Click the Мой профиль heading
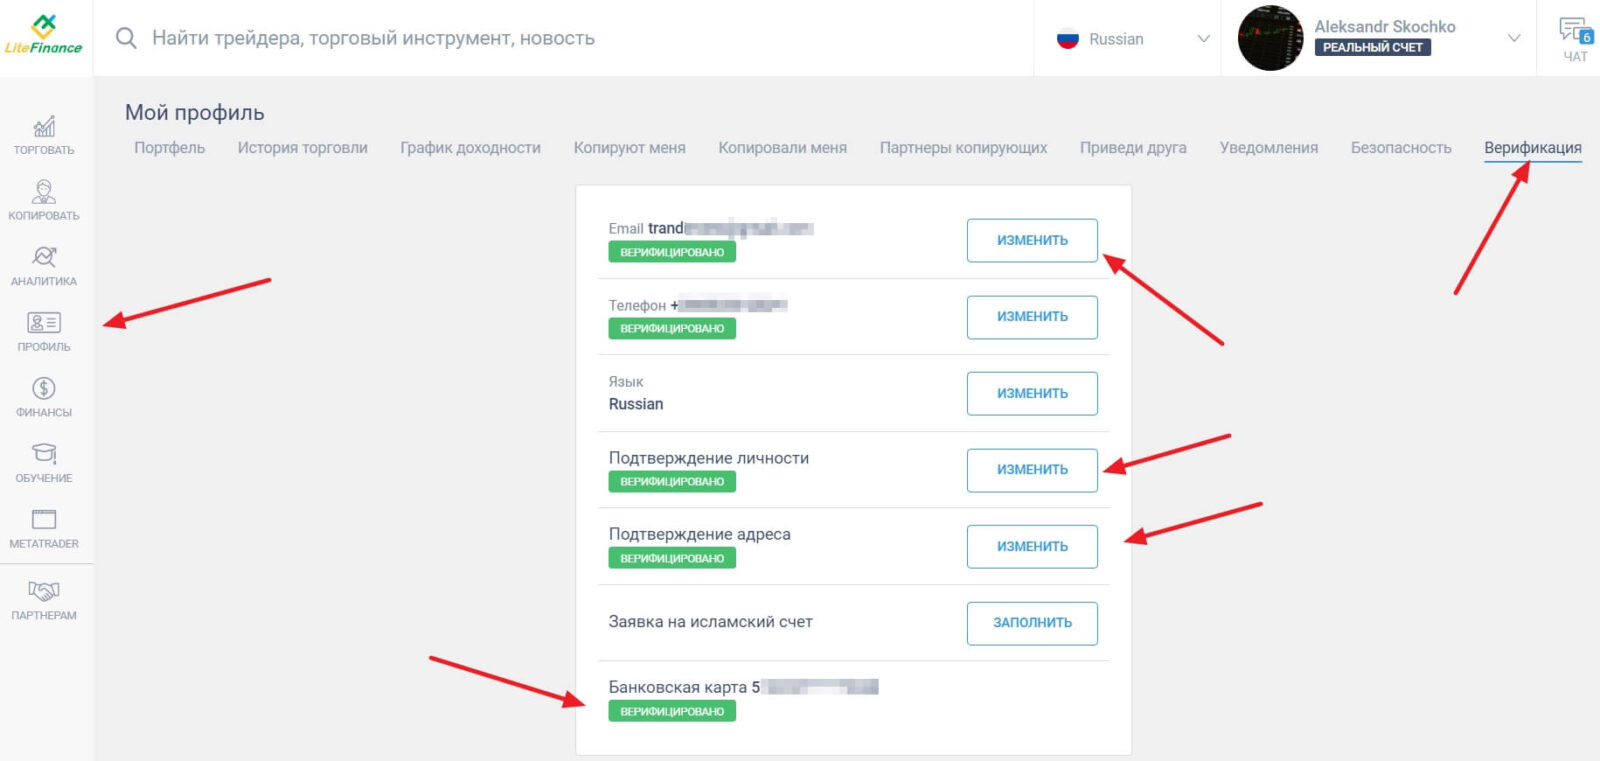Image resolution: width=1600 pixels, height=761 pixels. point(195,112)
